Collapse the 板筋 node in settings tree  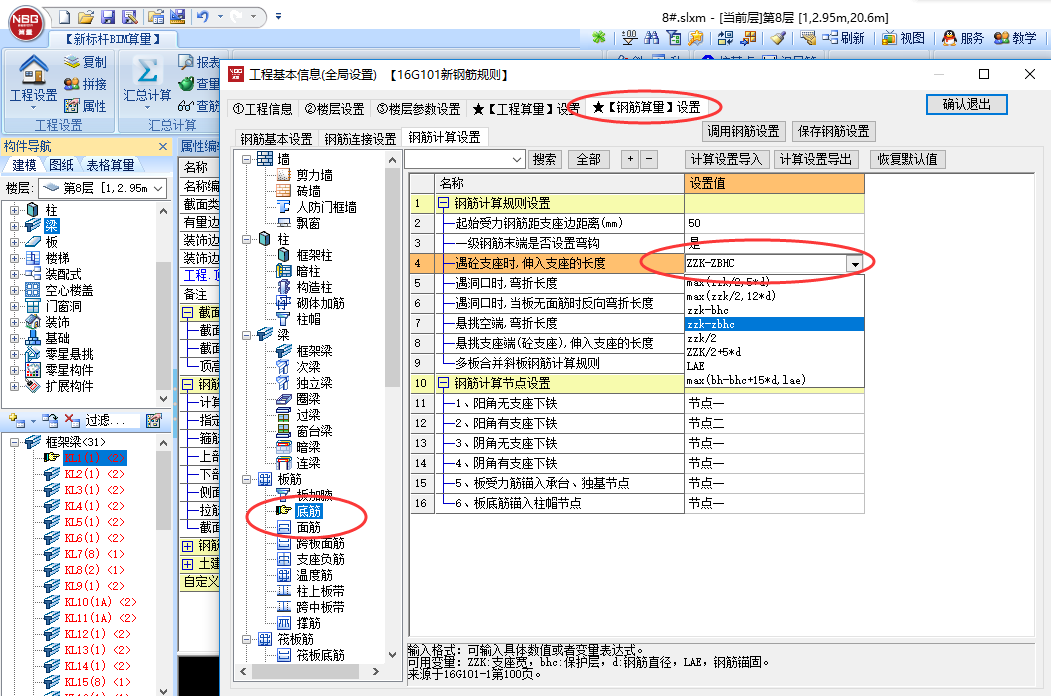(x=247, y=479)
